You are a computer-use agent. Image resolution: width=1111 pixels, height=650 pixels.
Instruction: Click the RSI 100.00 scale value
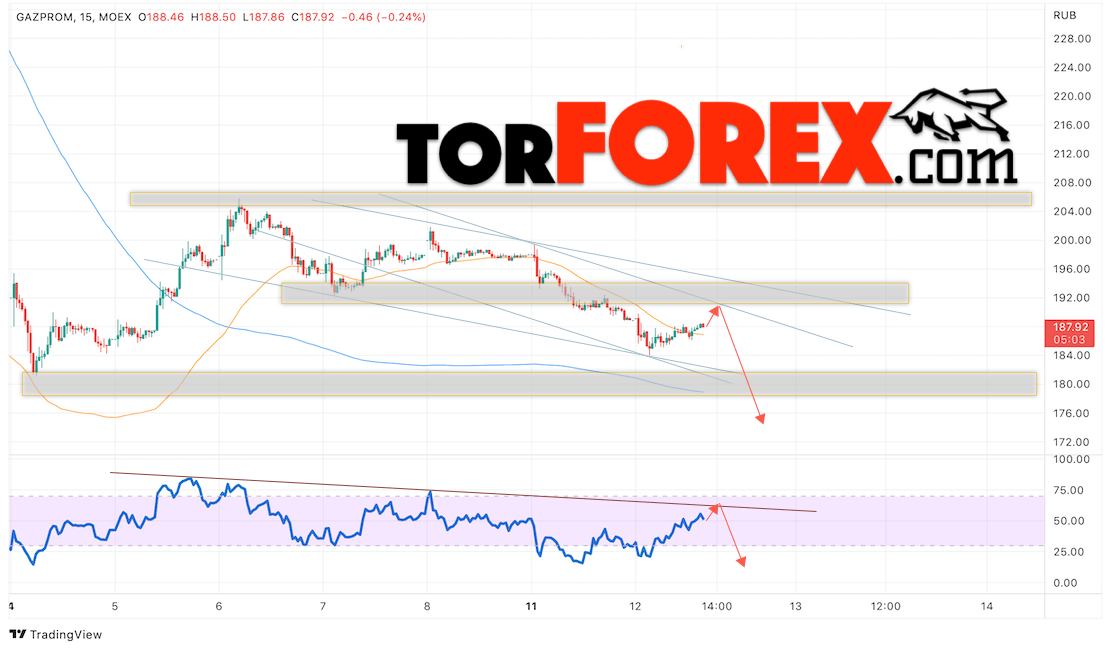pyautogui.click(x=1071, y=459)
